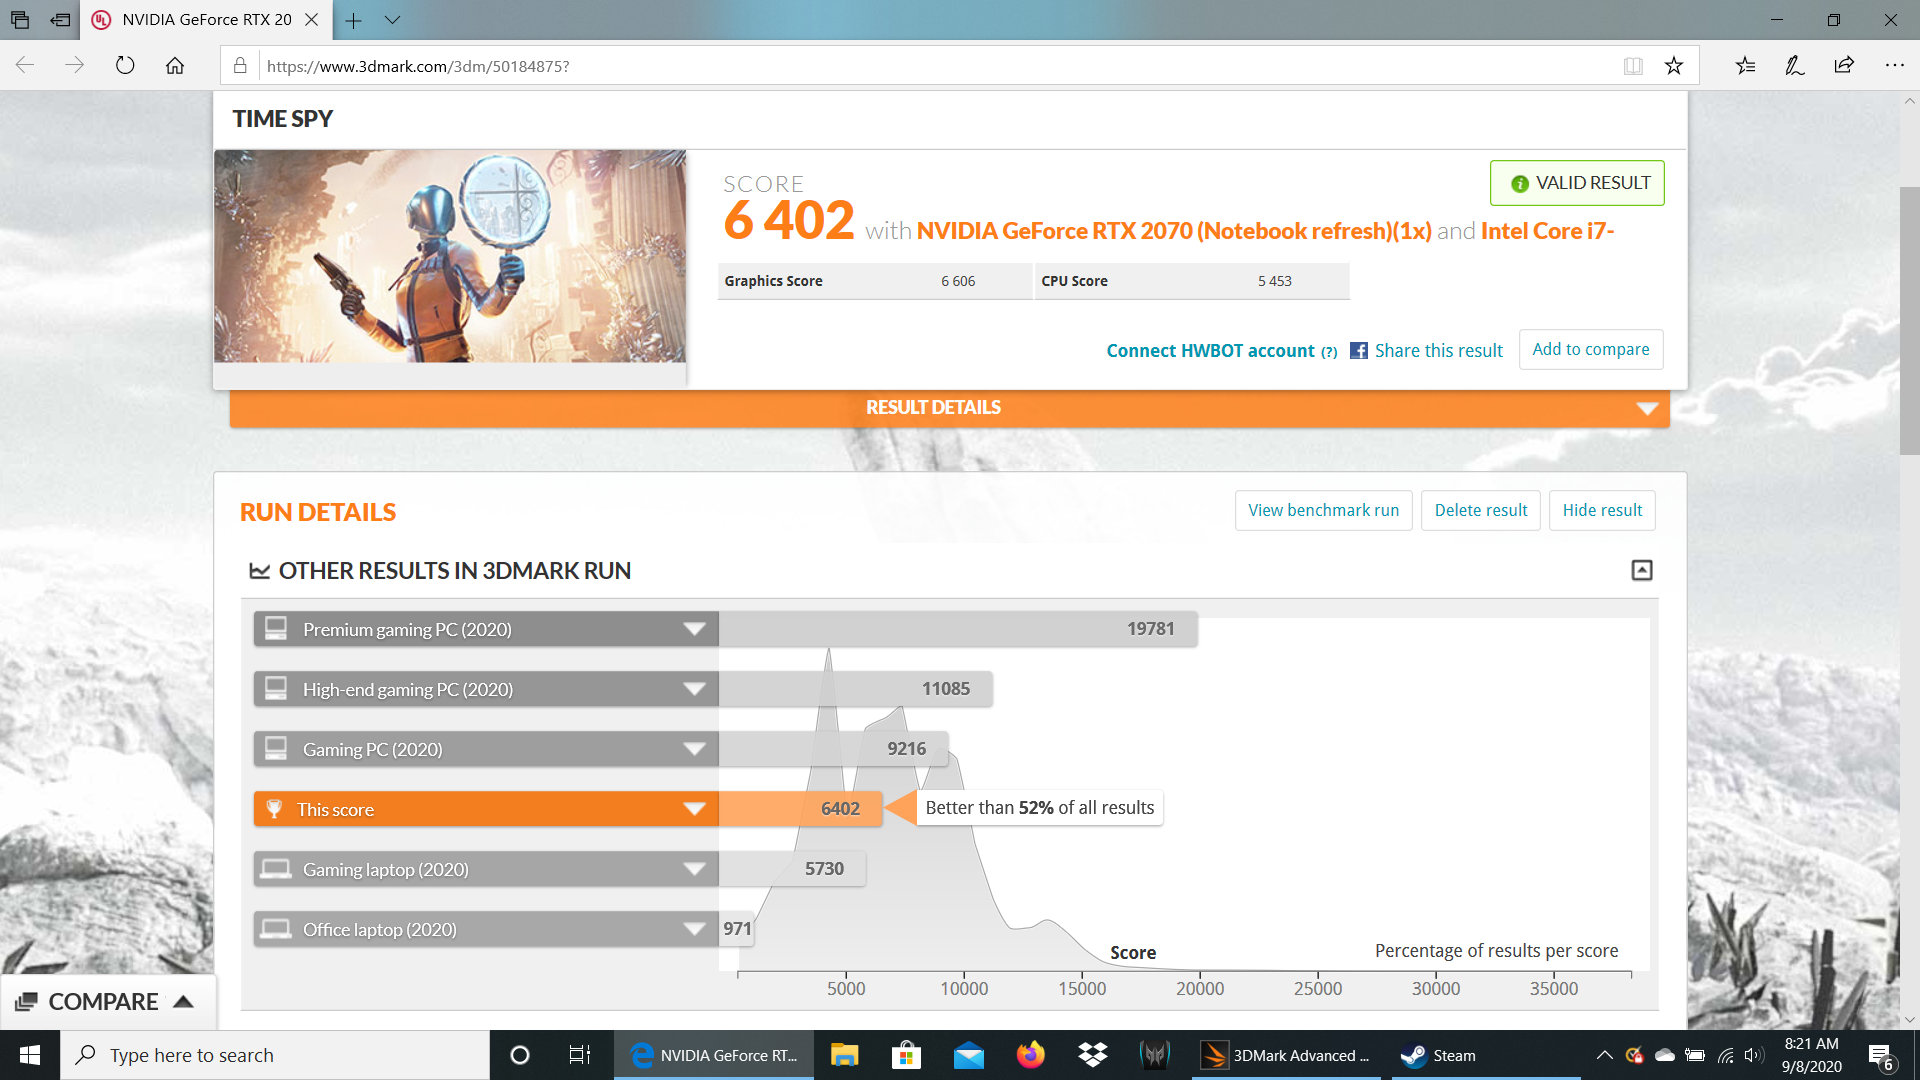Open the browser Settings and more menu
The width and height of the screenshot is (1920, 1080).
(1894, 66)
